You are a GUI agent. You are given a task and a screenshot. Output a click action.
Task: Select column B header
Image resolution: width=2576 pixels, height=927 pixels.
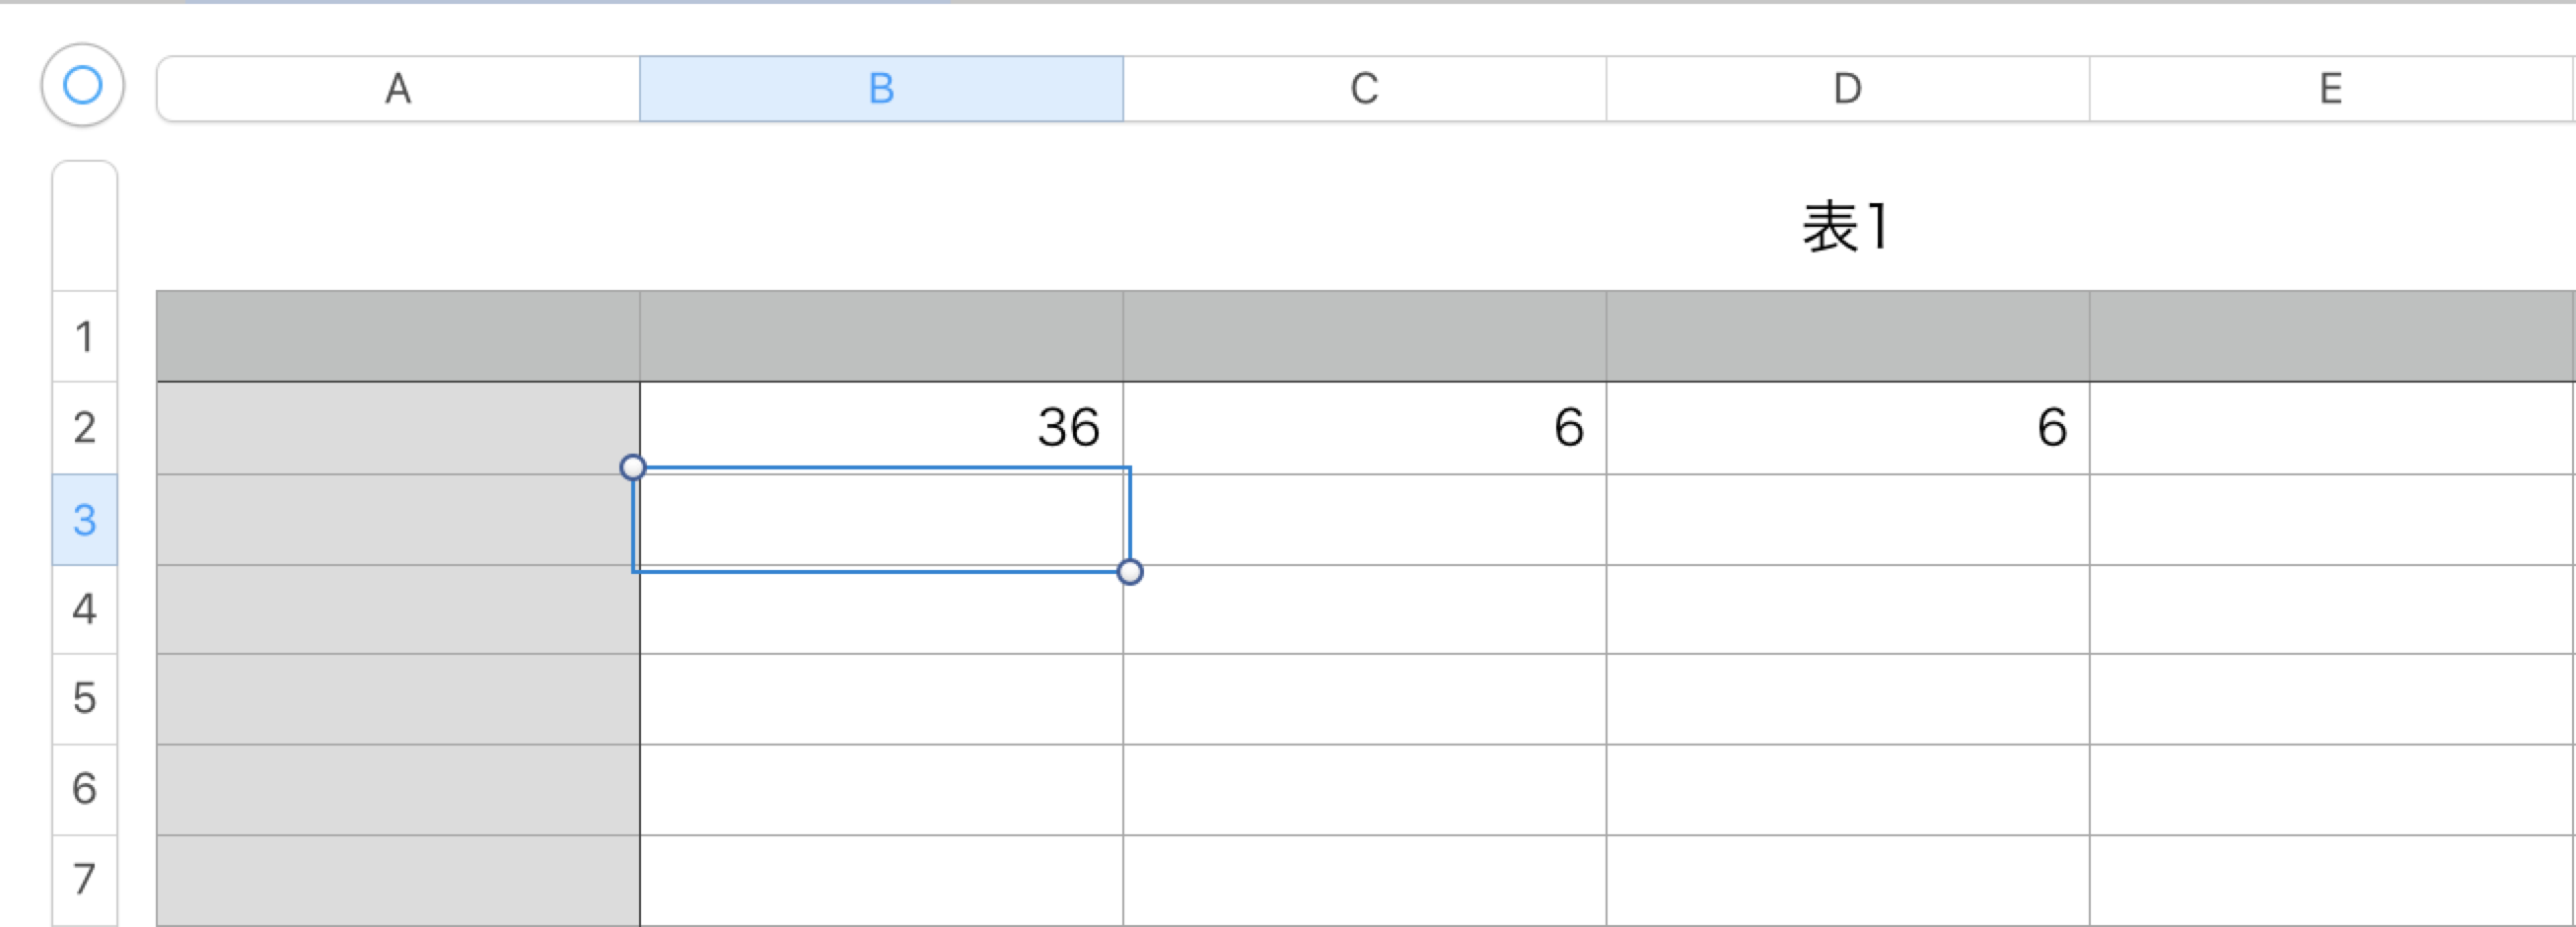click(x=881, y=89)
